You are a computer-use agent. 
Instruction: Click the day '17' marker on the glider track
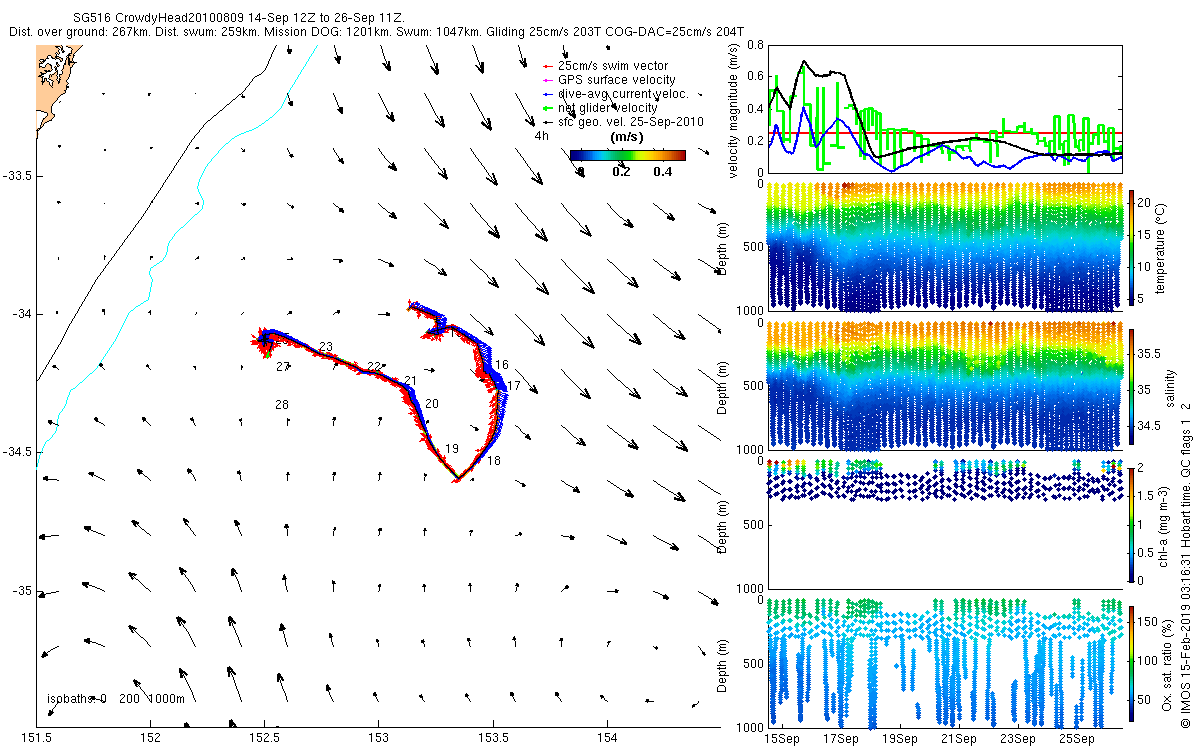pos(514,385)
